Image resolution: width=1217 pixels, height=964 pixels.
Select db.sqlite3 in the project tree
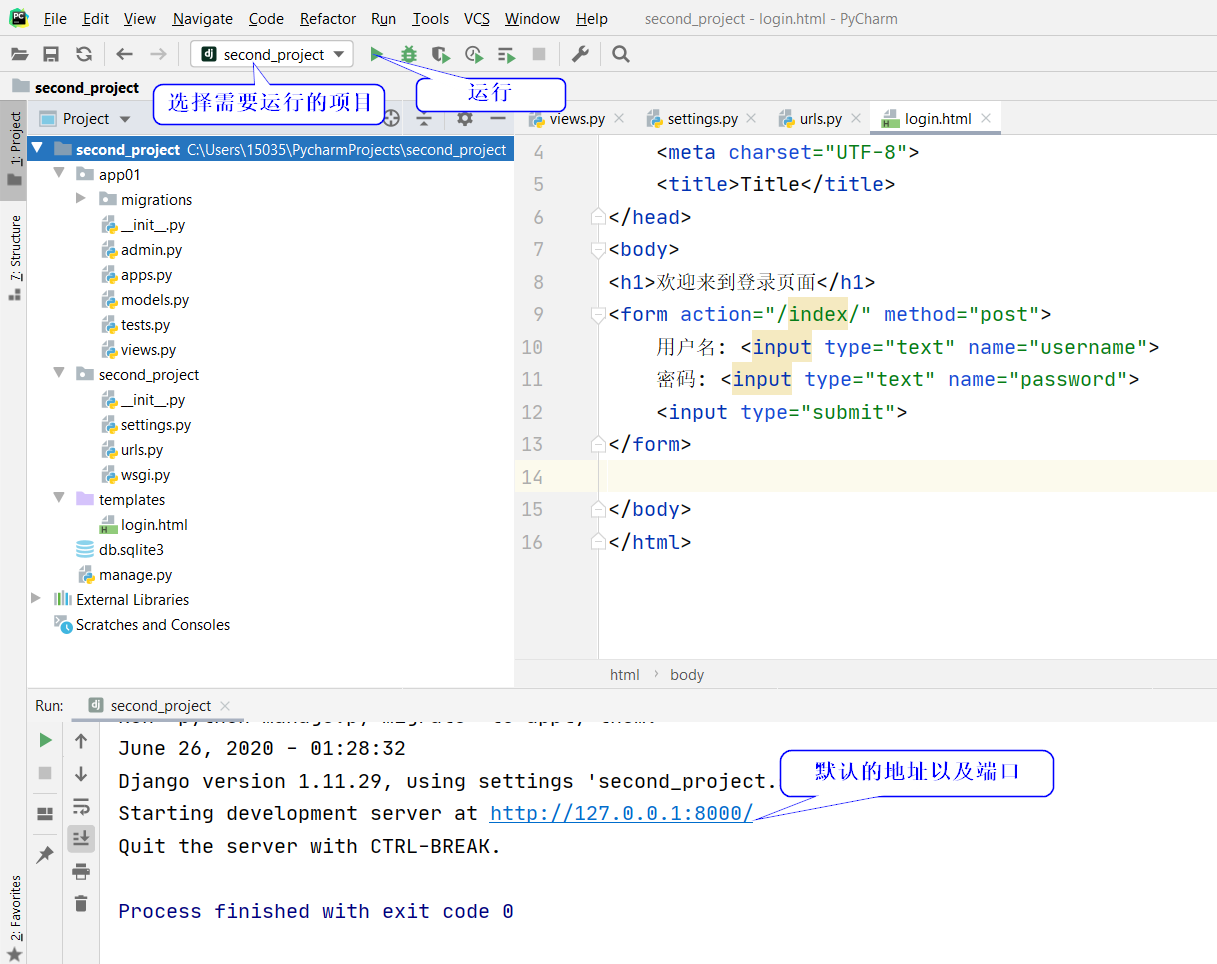pyautogui.click(x=131, y=549)
